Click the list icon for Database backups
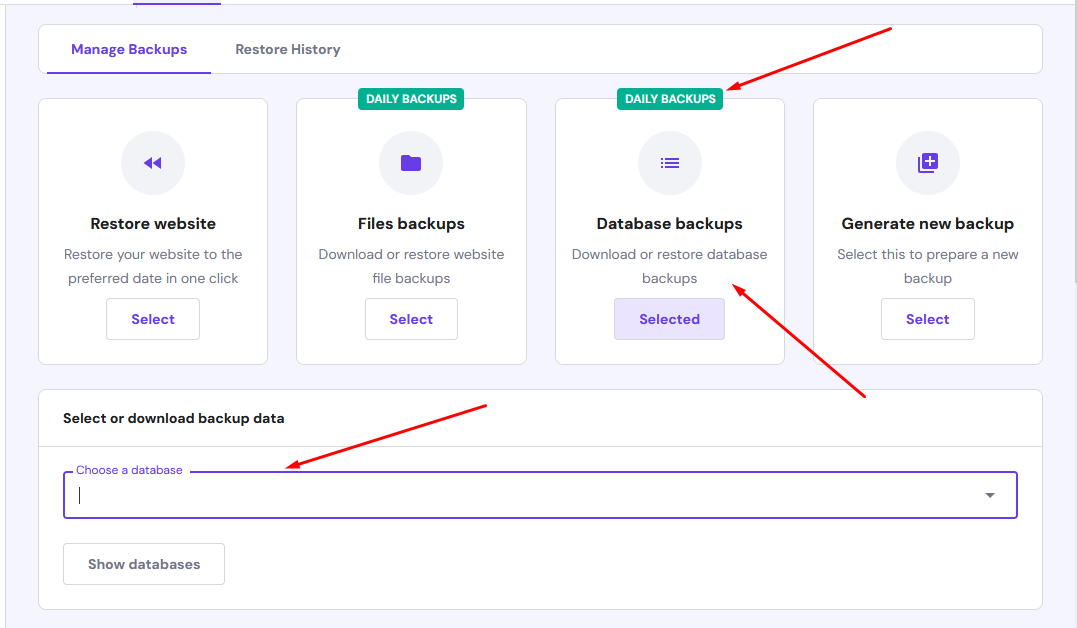This screenshot has width=1077, height=628. click(x=670, y=163)
